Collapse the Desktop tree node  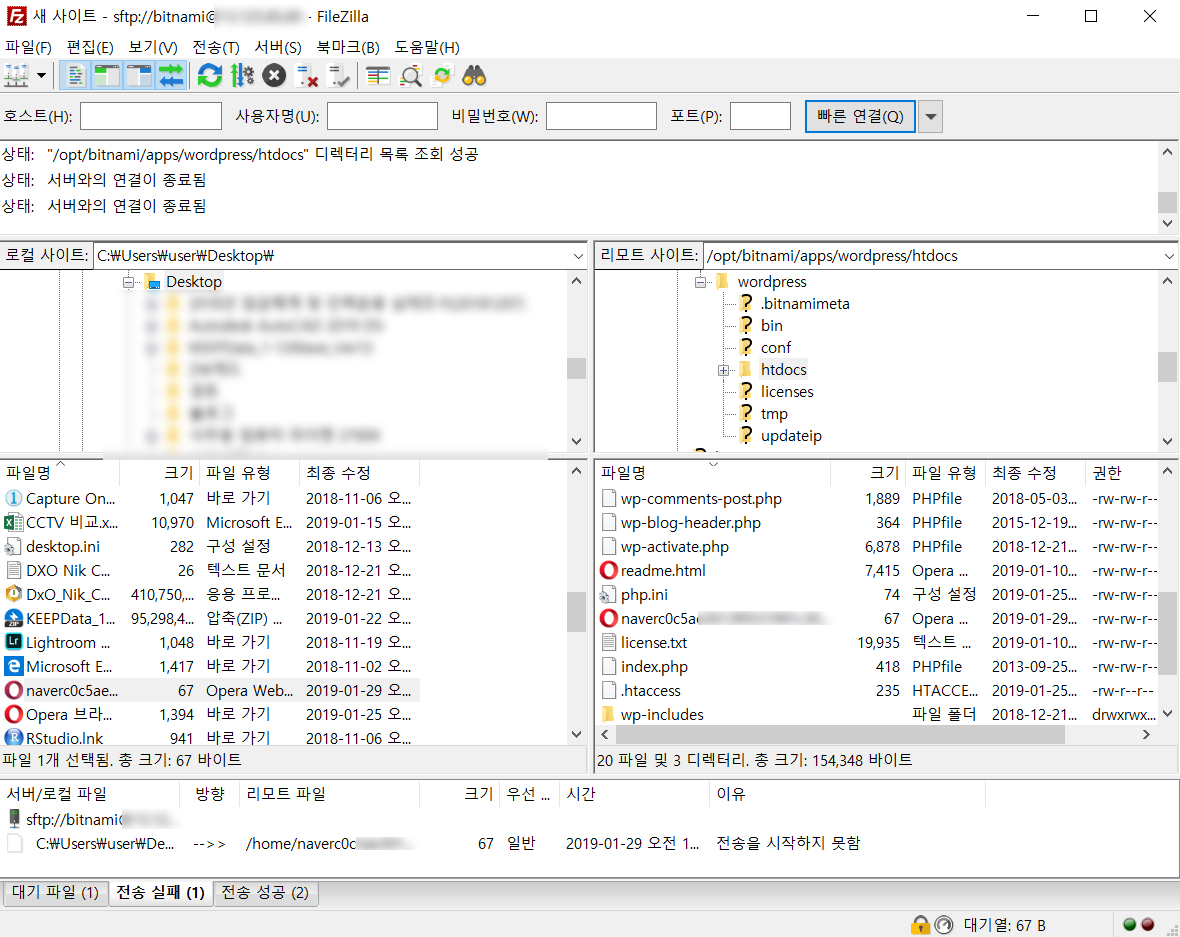[129, 282]
